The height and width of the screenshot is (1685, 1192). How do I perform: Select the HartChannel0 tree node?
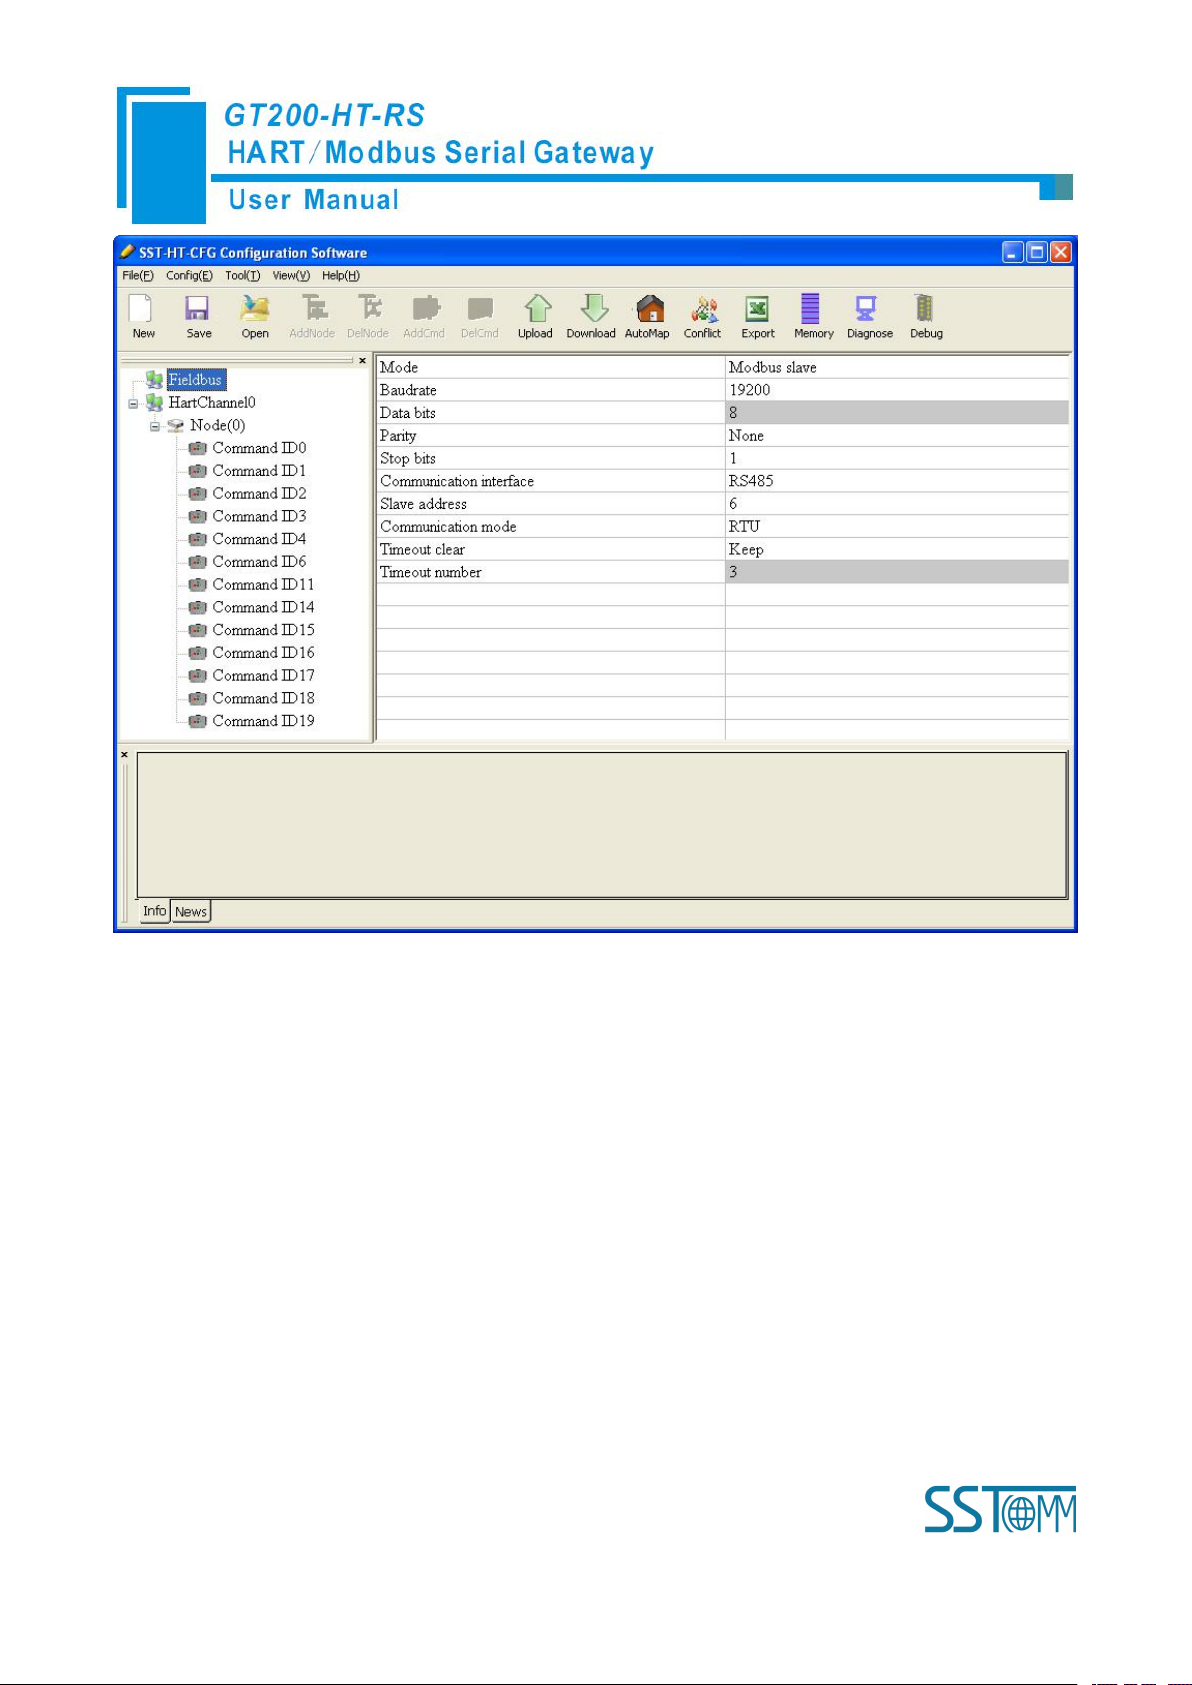click(212, 402)
